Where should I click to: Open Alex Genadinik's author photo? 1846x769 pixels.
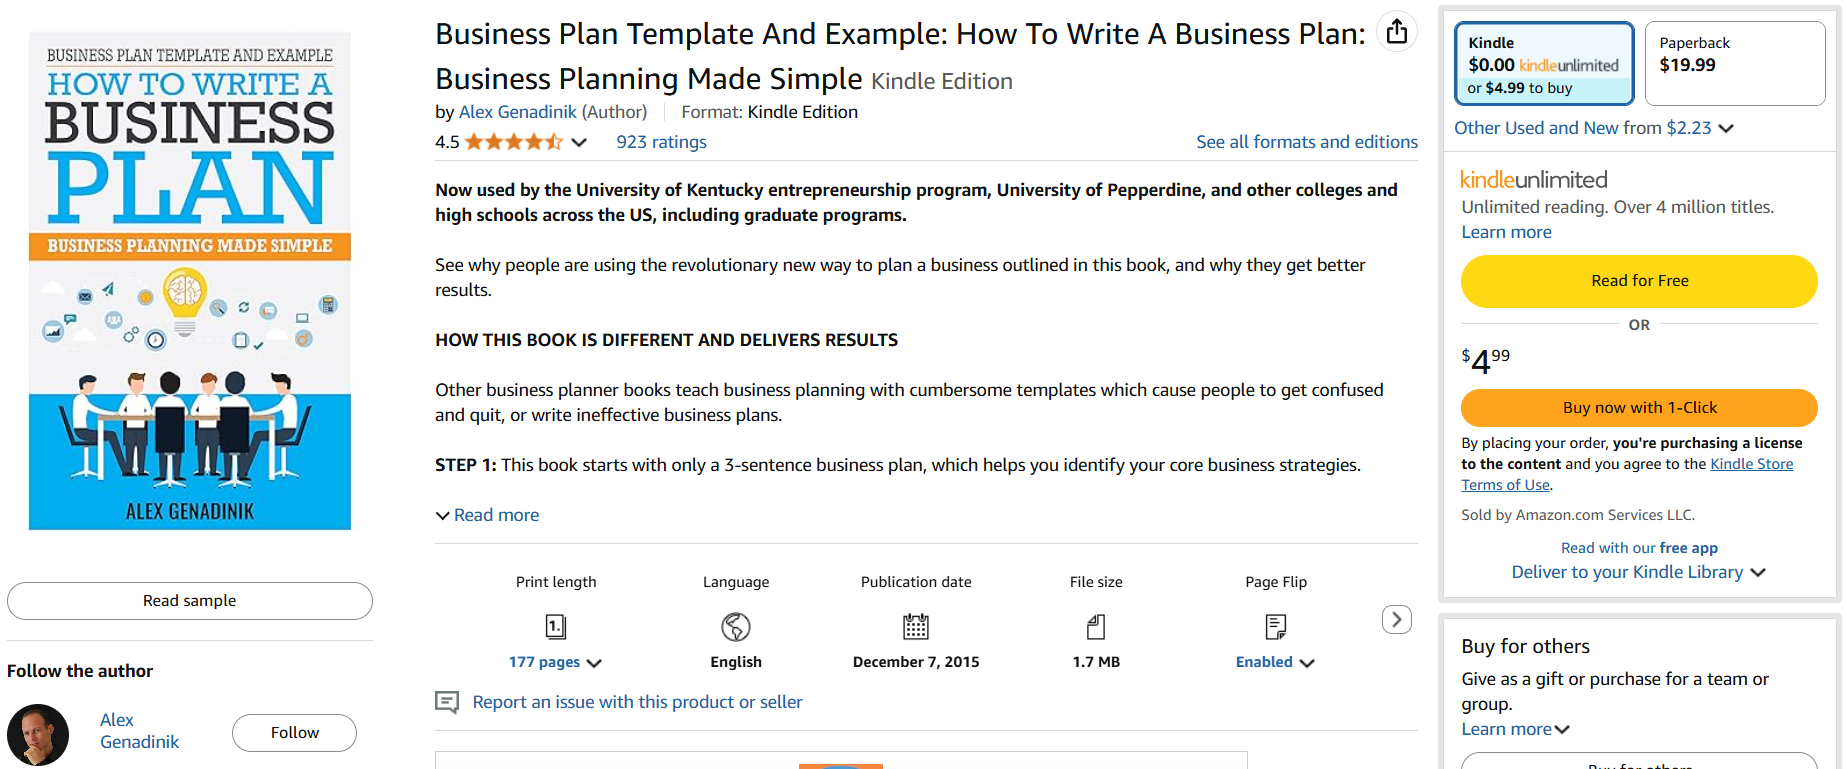point(38,735)
